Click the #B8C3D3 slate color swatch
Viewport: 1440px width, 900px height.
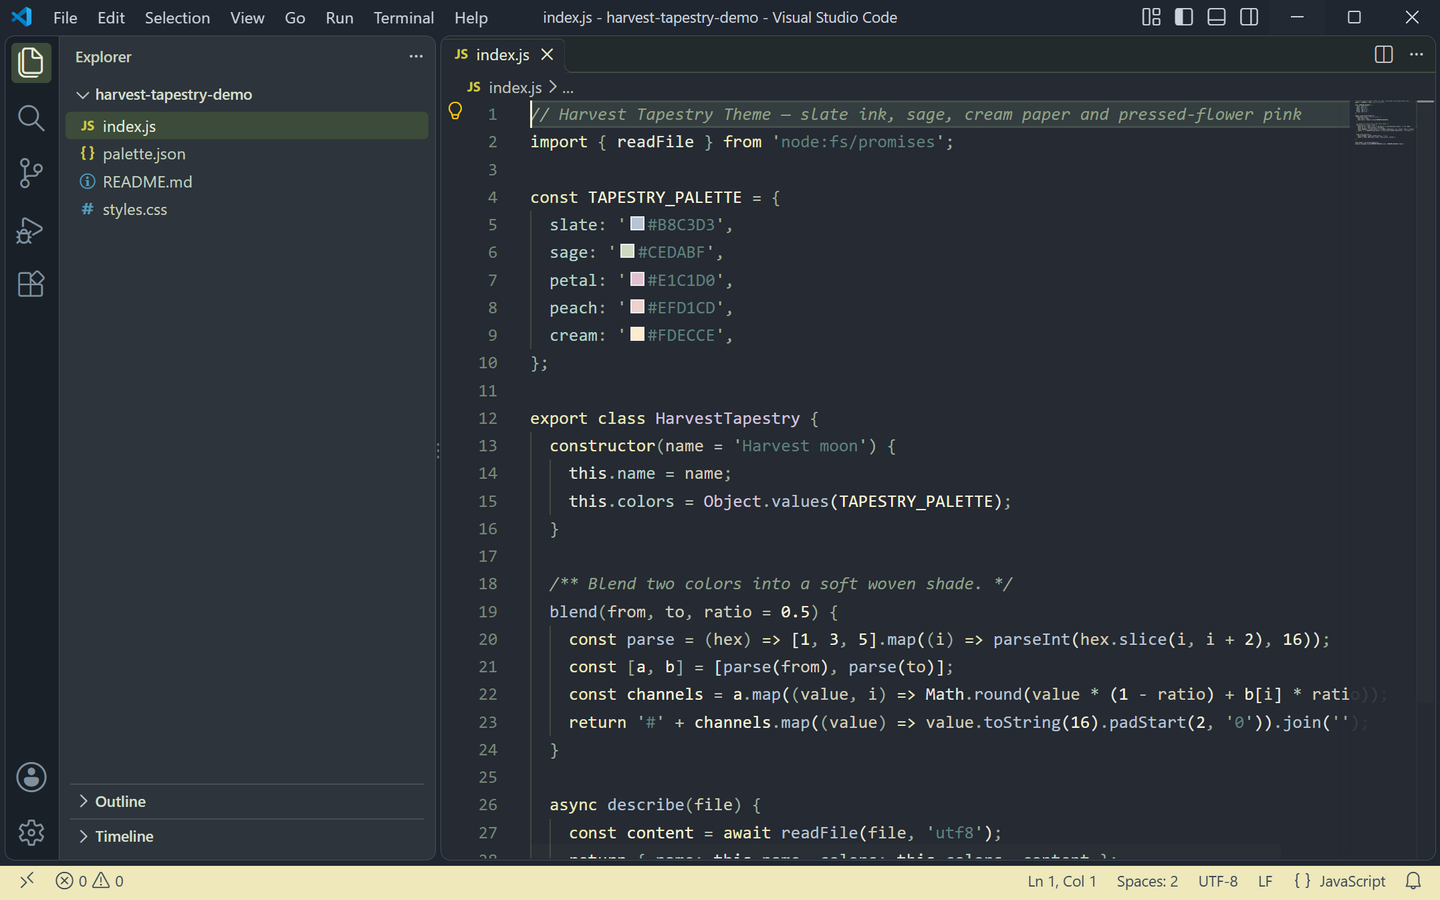point(637,223)
